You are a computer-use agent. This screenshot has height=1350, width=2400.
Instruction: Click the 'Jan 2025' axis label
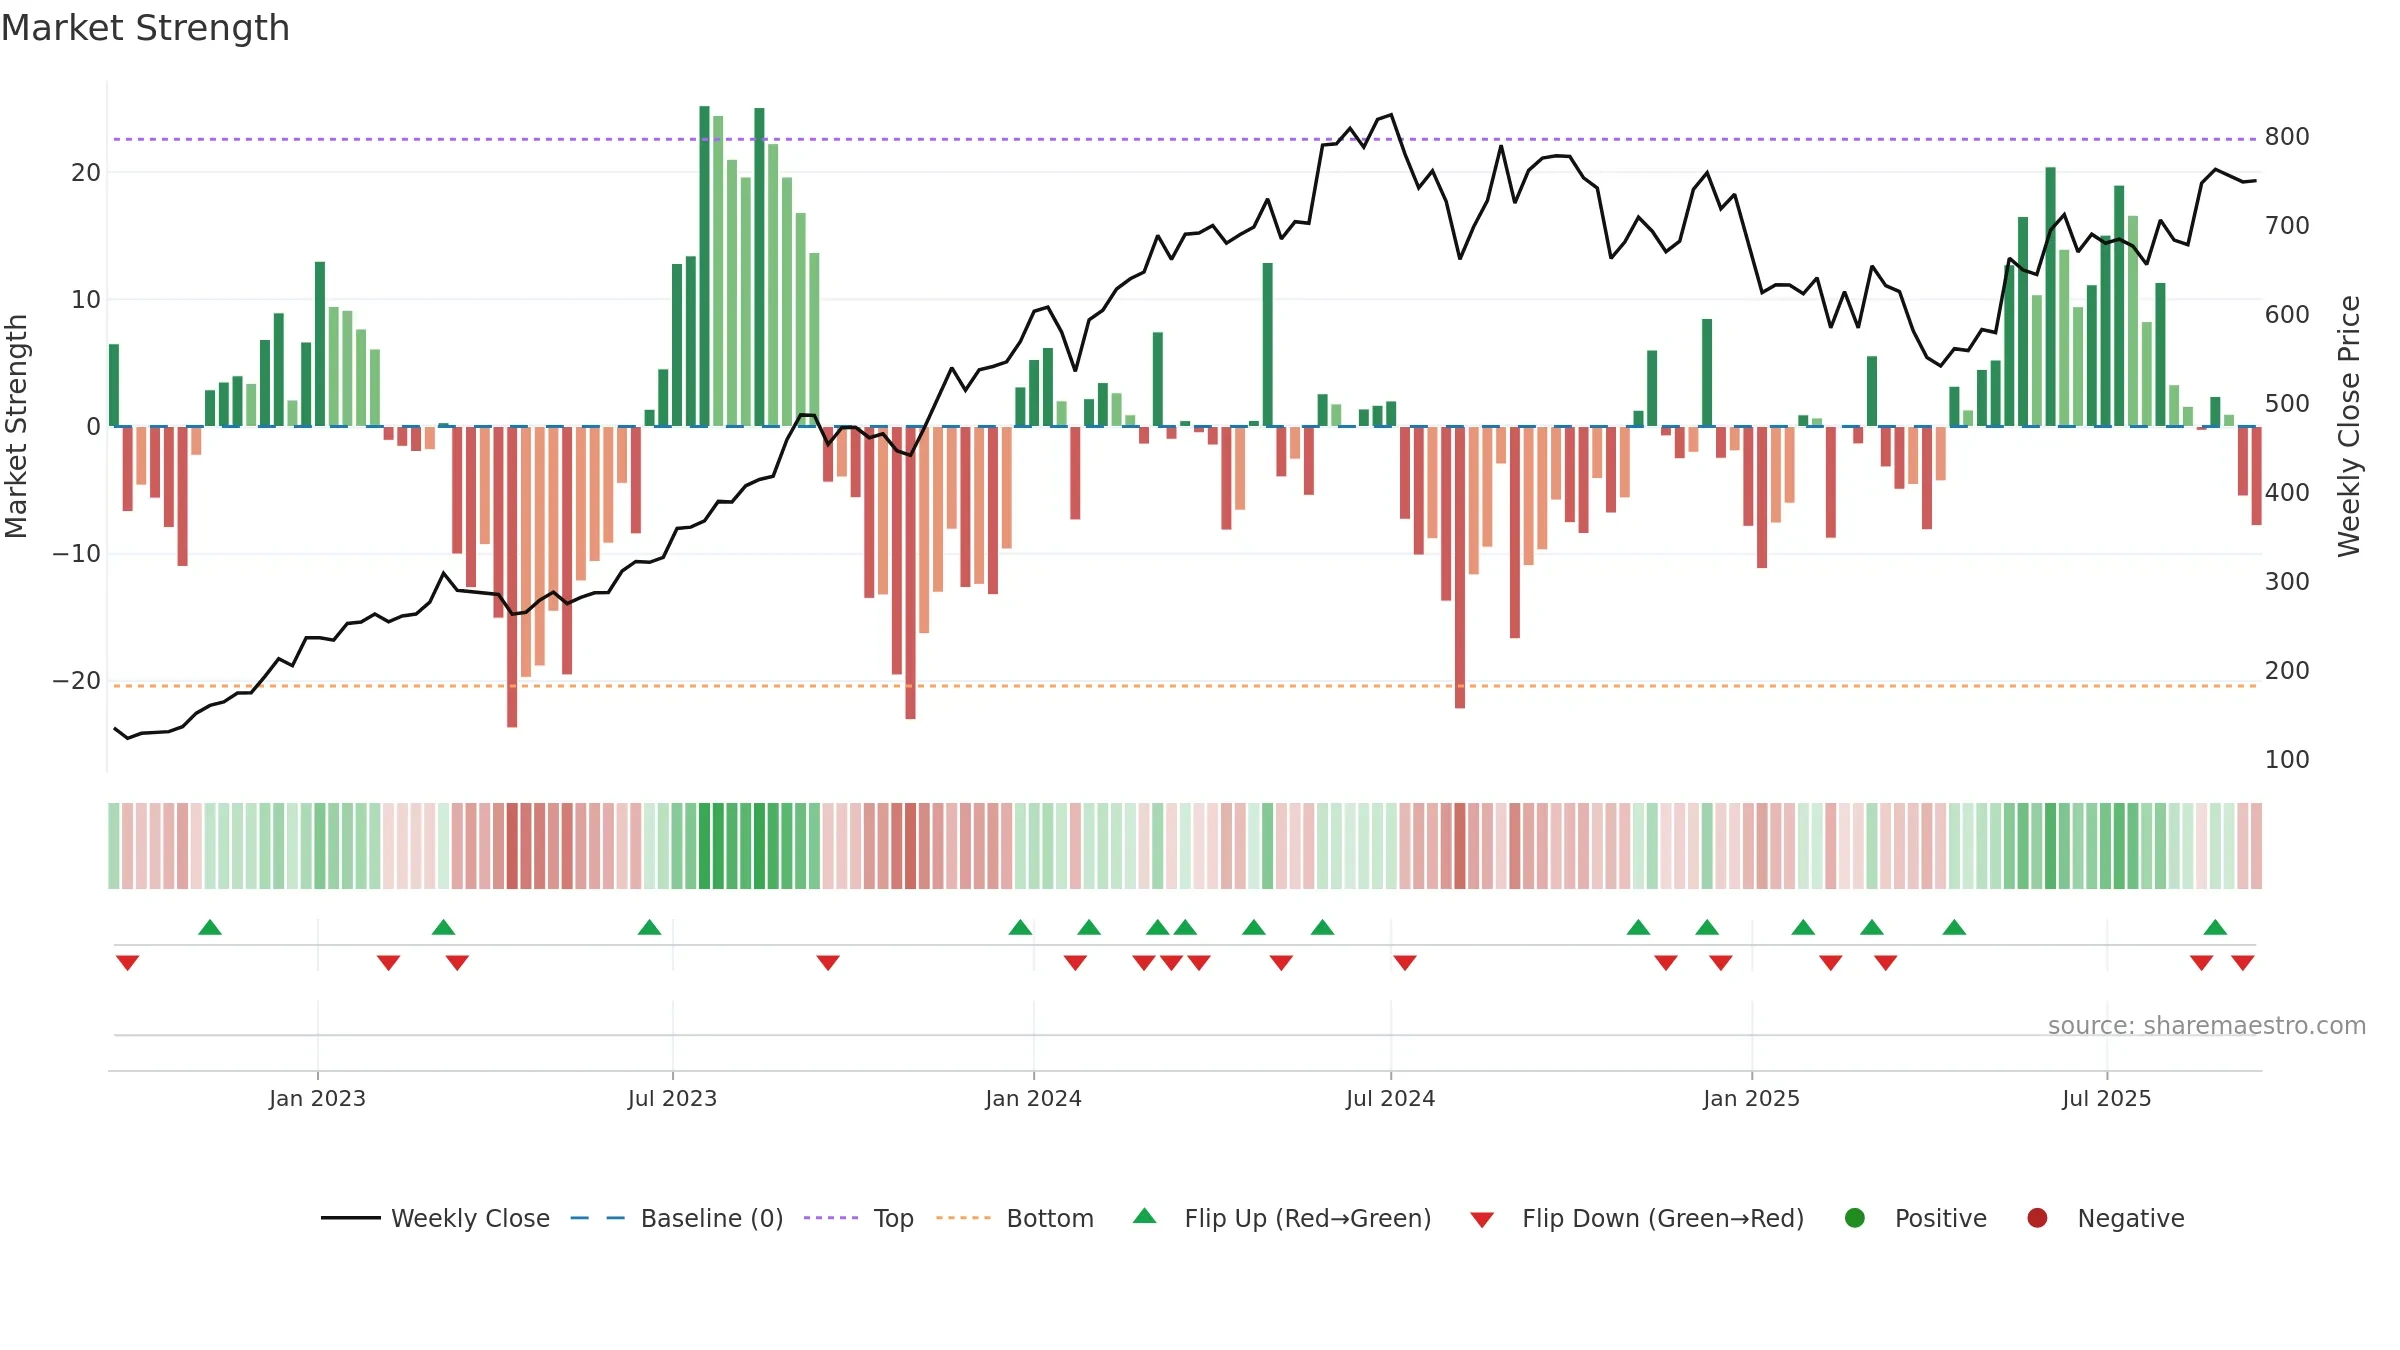[x=1751, y=1098]
